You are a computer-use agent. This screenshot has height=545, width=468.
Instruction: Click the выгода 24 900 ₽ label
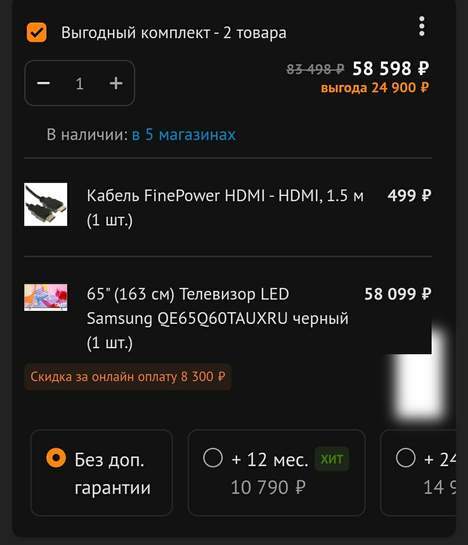click(x=375, y=88)
